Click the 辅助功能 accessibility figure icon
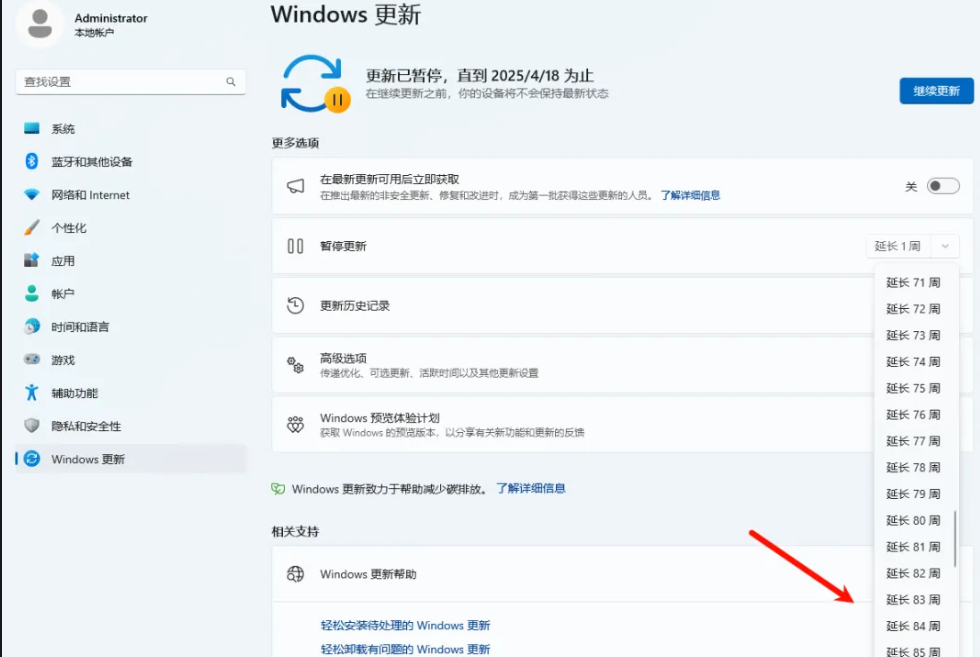The height and width of the screenshot is (657, 980). [x=32, y=393]
